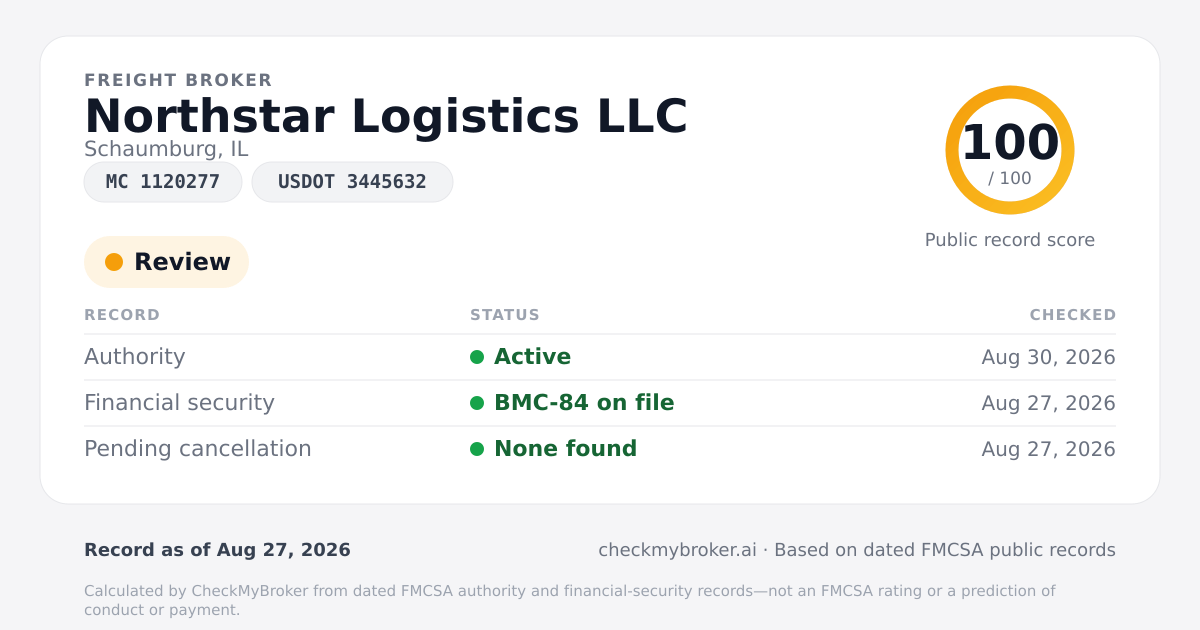This screenshot has width=1200, height=630.
Task: Click the orange Review status dot
Action: tap(114, 262)
